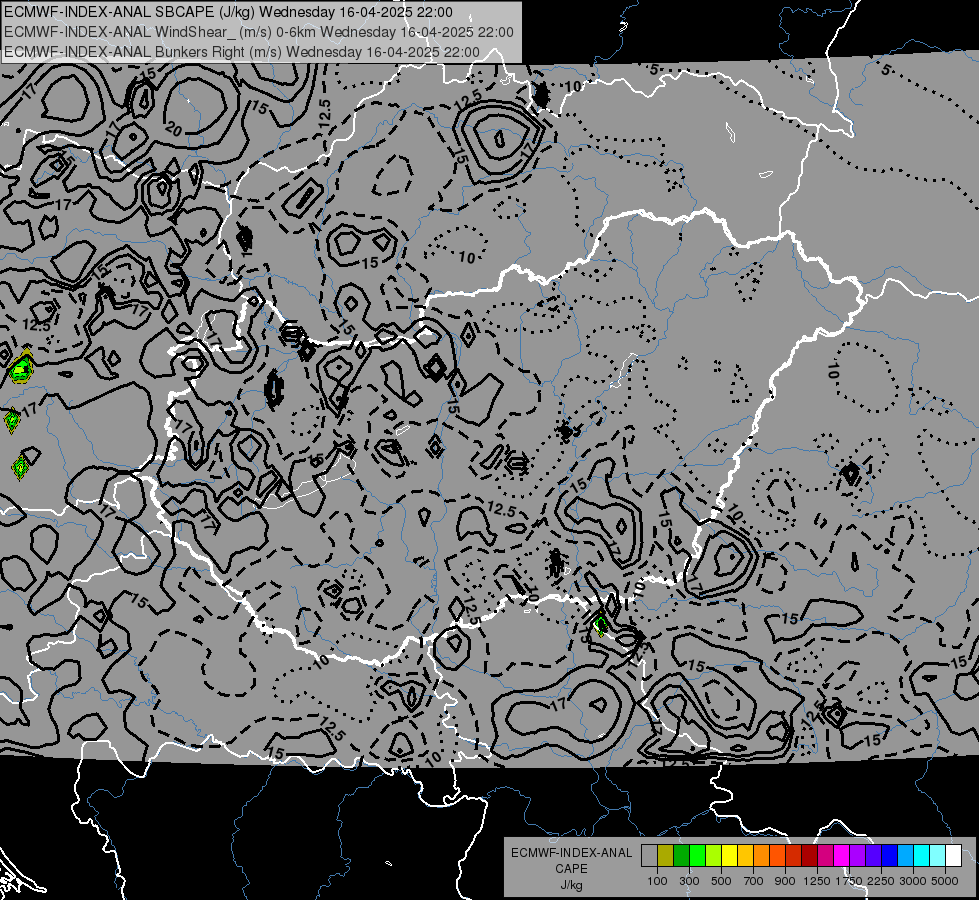Click the 1250 legend scale label
The width and height of the screenshot is (979, 900).
[817, 881]
